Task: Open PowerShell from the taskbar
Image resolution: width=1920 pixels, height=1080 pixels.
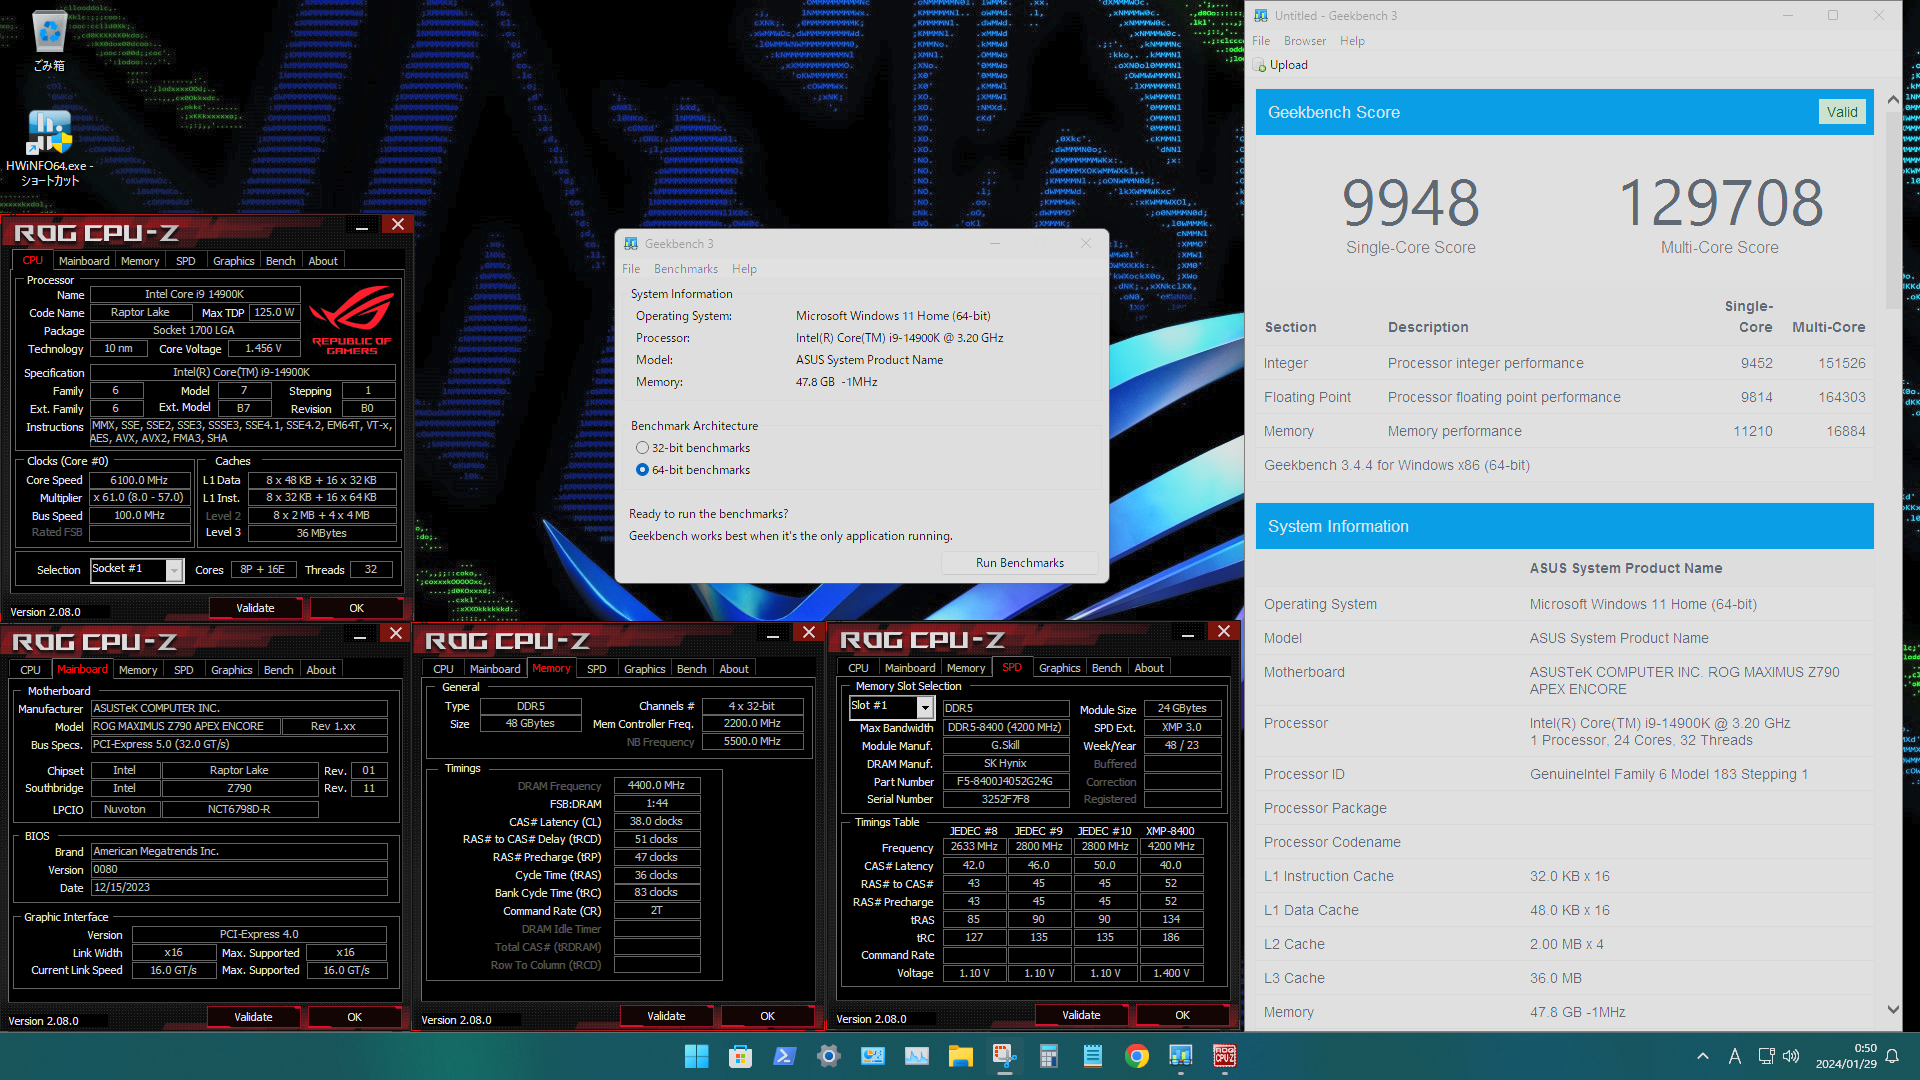Action: [784, 1056]
